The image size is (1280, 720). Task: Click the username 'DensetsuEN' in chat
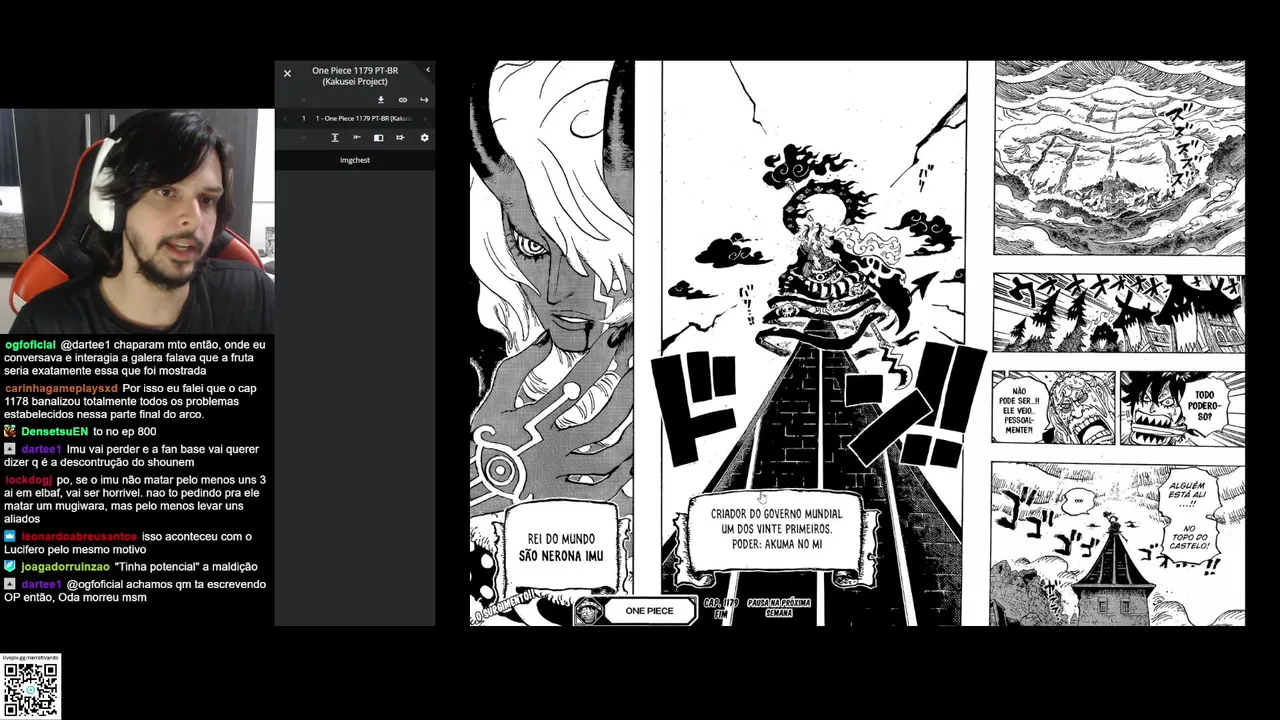(54, 432)
